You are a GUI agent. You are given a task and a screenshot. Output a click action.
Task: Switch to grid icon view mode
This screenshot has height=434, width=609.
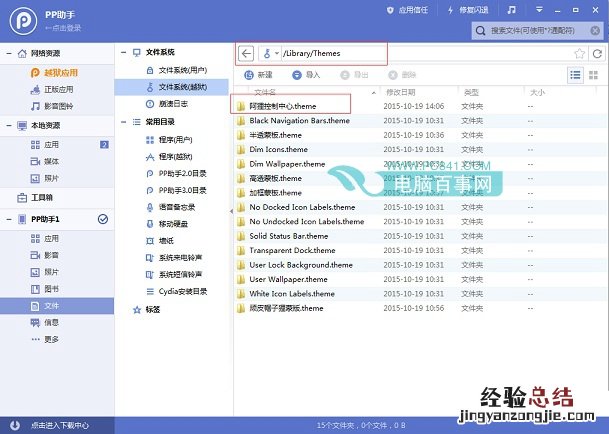[x=593, y=75]
